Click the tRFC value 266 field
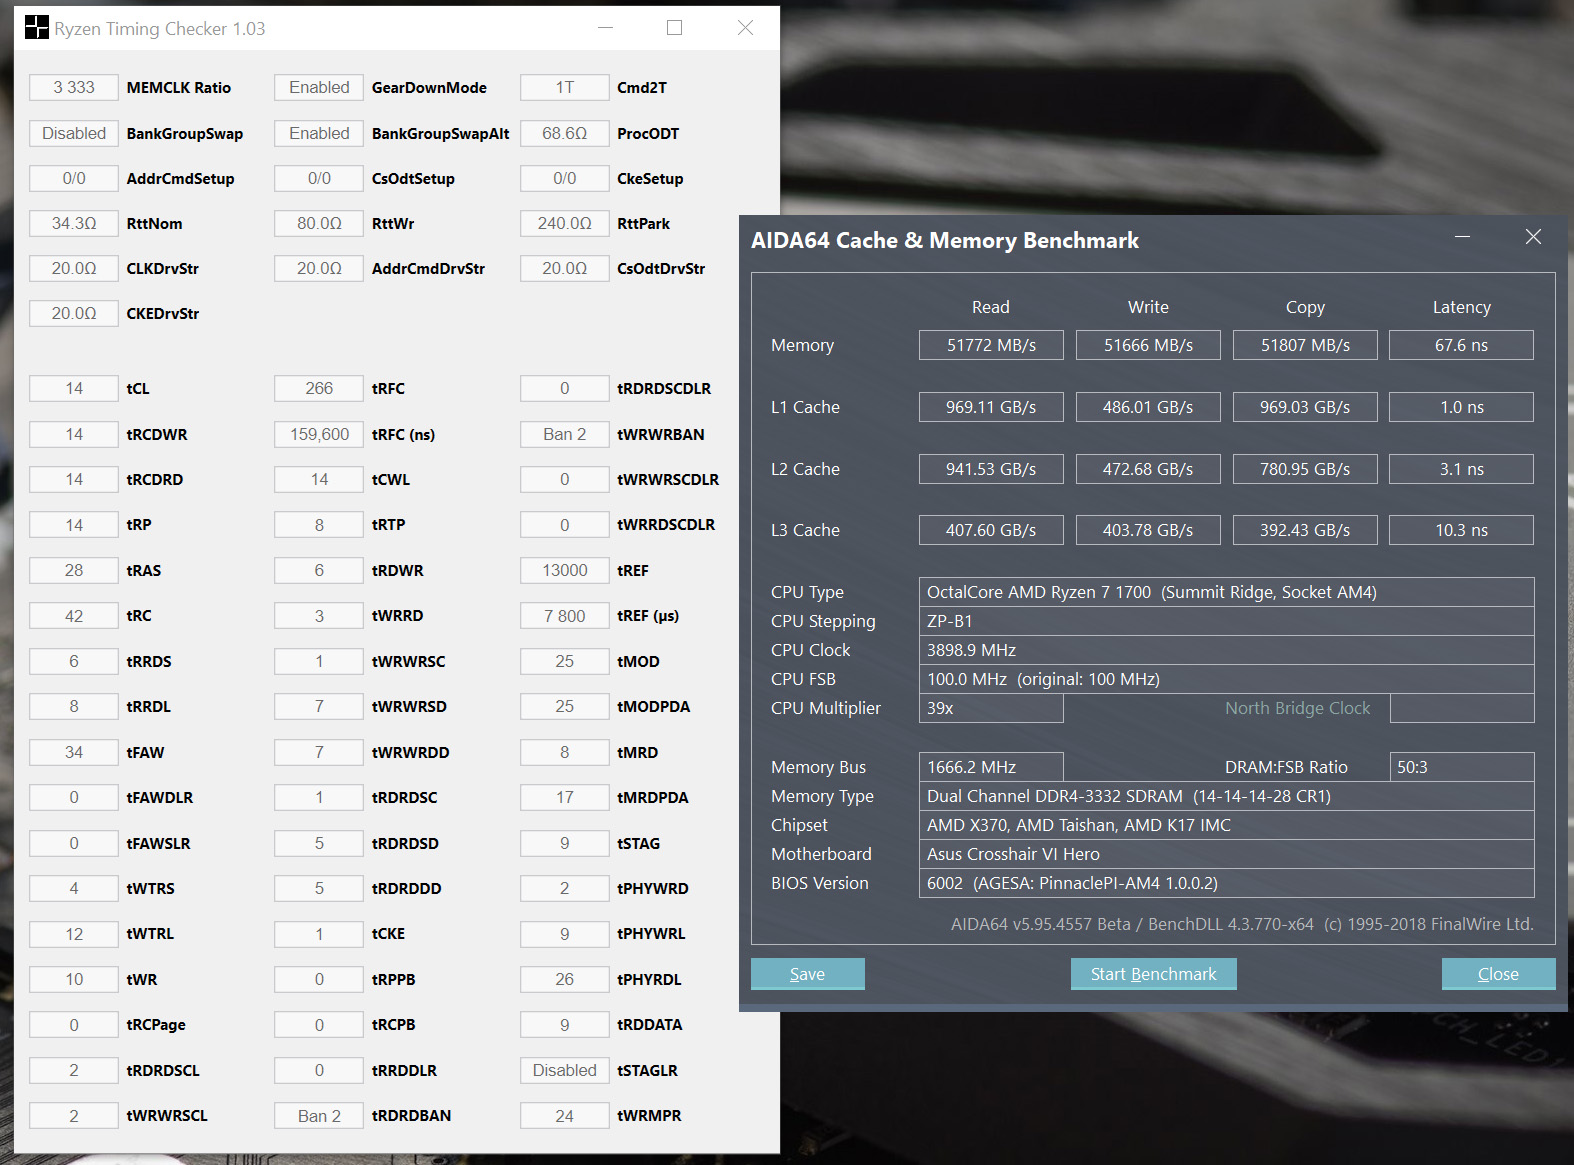Image resolution: width=1574 pixels, height=1165 pixels. [x=319, y=388]
